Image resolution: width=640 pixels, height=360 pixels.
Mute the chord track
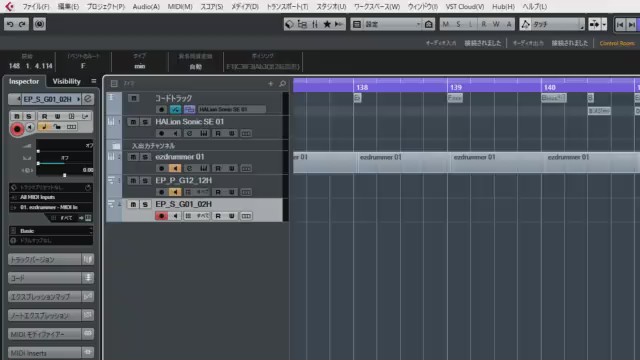pyautogui.click(x=133, y=98)
